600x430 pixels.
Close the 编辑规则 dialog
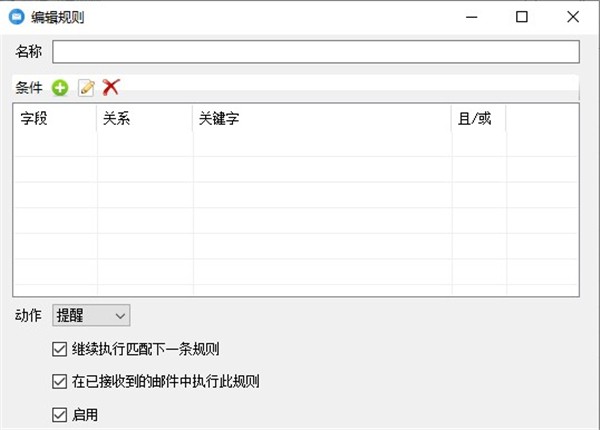click(x=573, y=17)
